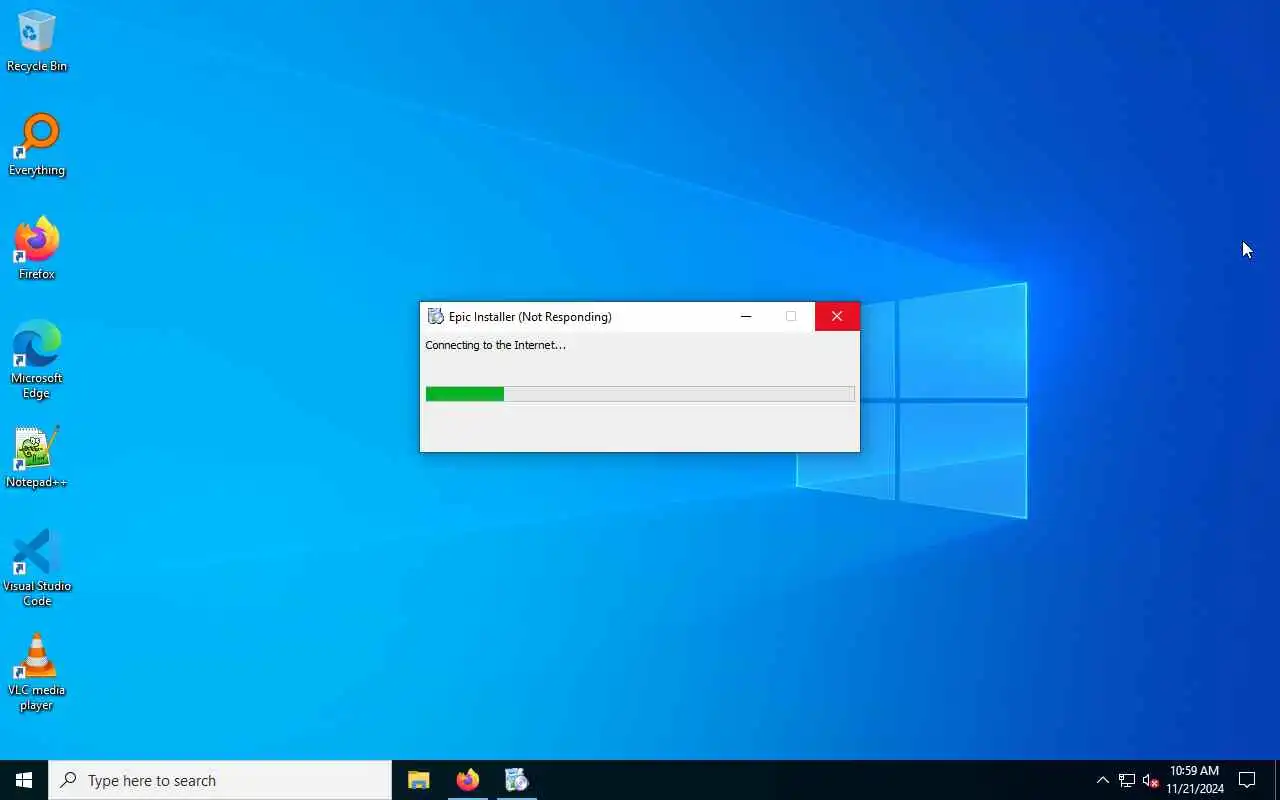Select the Visual Studio Code desktop shortcut
The width and height of the screenshot is (1280, 800).
click(x=37, y=568)
